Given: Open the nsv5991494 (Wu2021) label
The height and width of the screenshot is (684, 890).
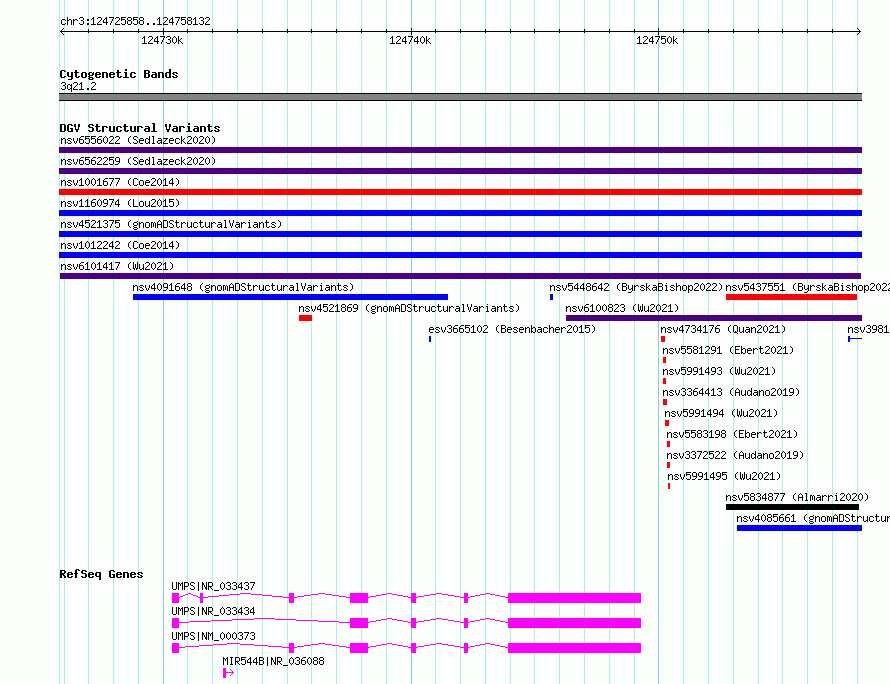Looking at the screenshot, I should 721,413.
